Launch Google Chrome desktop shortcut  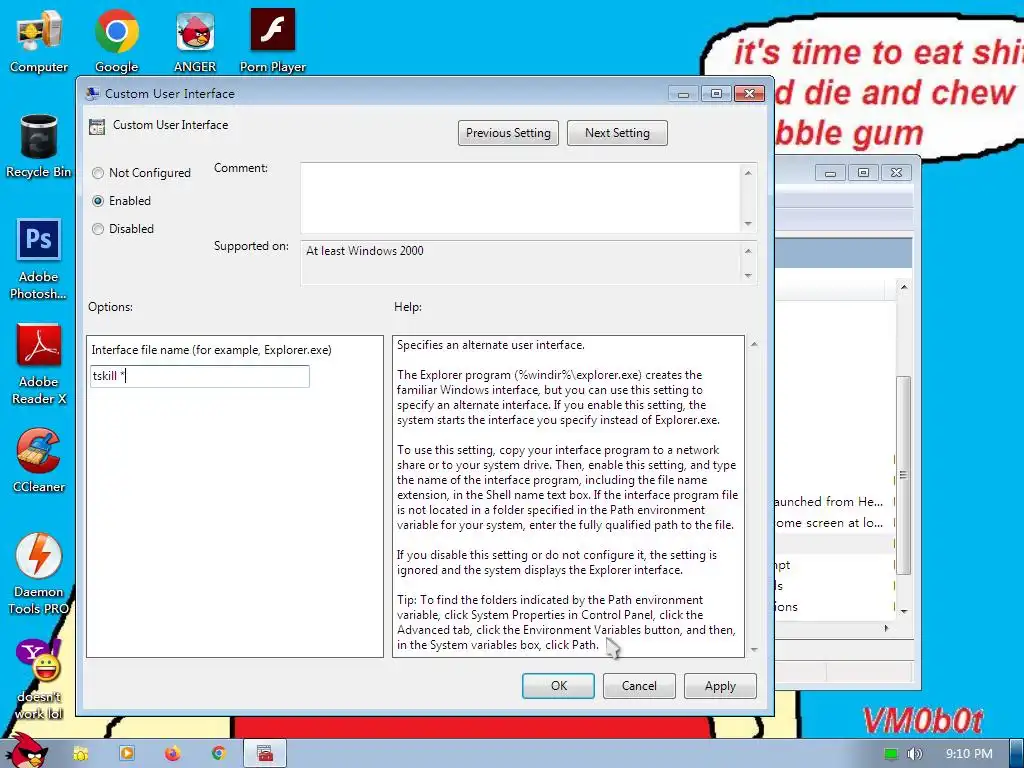[x=116, y=40]
